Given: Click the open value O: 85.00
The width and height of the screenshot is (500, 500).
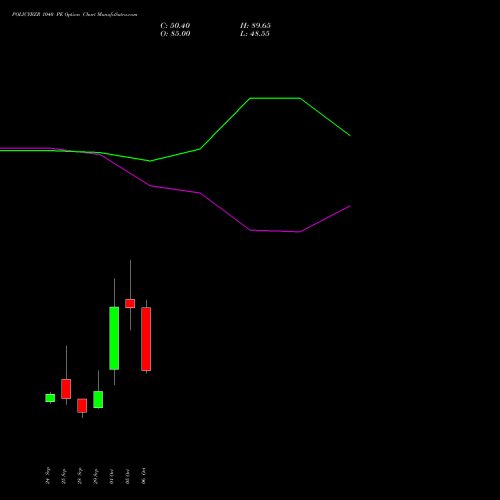Looking at the screenshot, I should (x=175, y=34).
